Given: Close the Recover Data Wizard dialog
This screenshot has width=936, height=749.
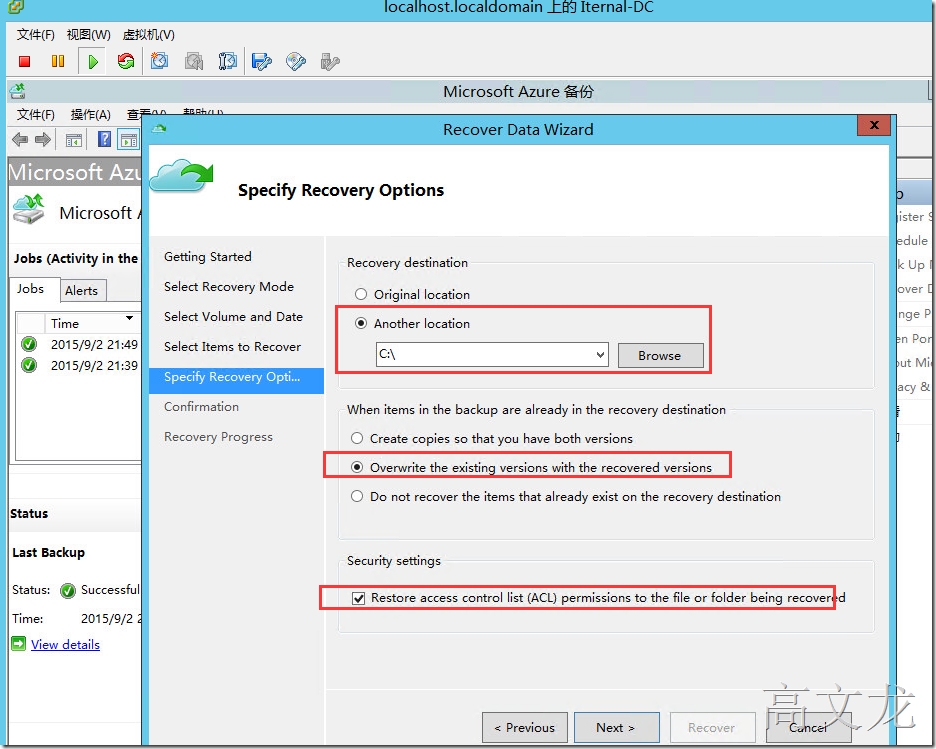Looking at the screenshot, I should click(x=875, y=125).
